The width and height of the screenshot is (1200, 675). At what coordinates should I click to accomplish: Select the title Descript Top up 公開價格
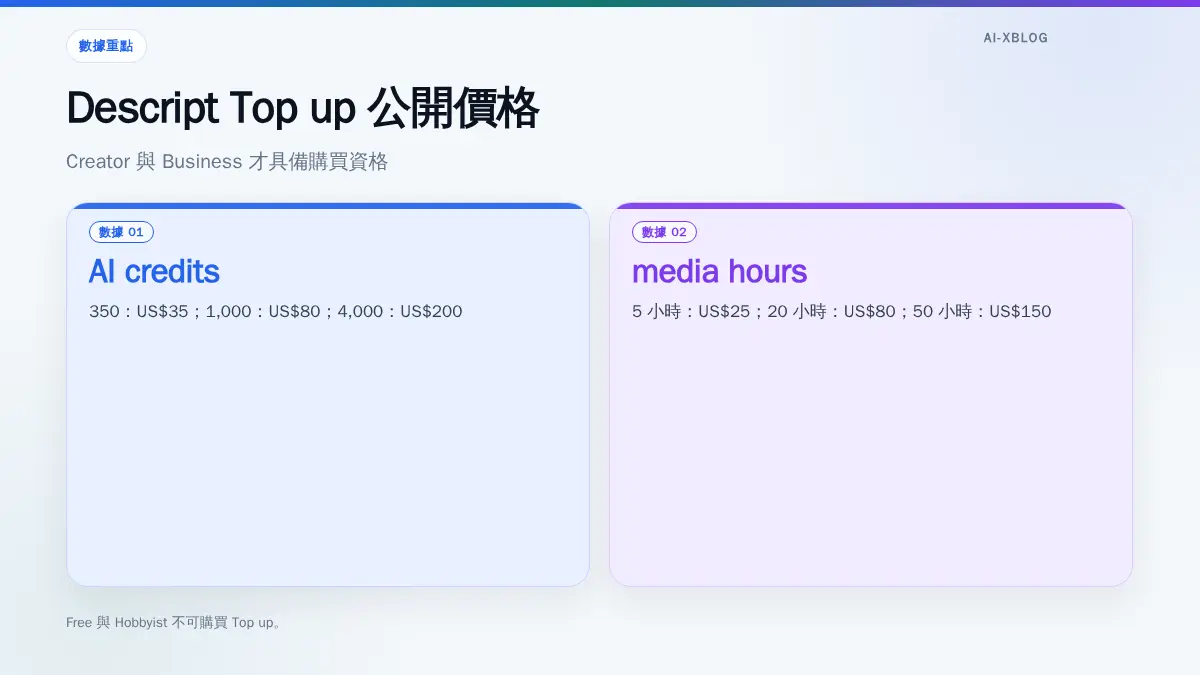[x=303, y=108]
